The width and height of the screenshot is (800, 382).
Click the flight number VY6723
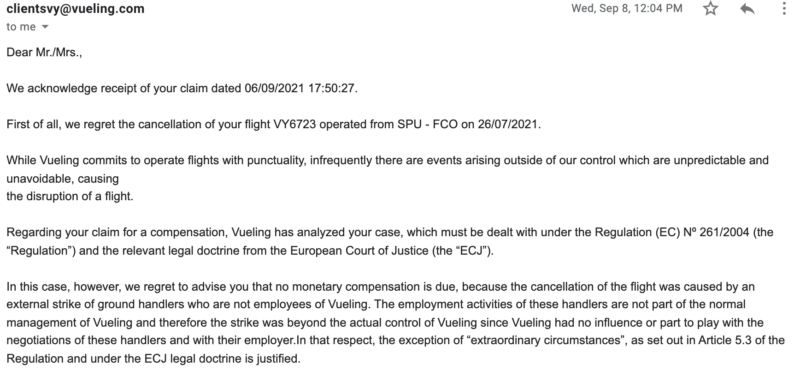[296, 124]
